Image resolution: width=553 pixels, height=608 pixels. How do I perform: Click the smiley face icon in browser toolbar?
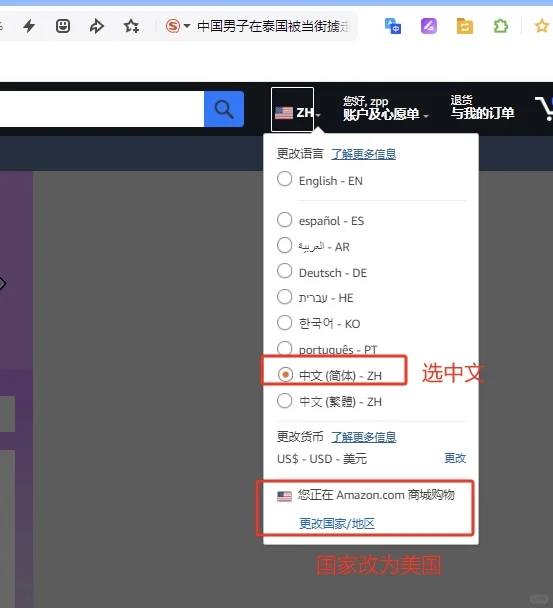63,26
